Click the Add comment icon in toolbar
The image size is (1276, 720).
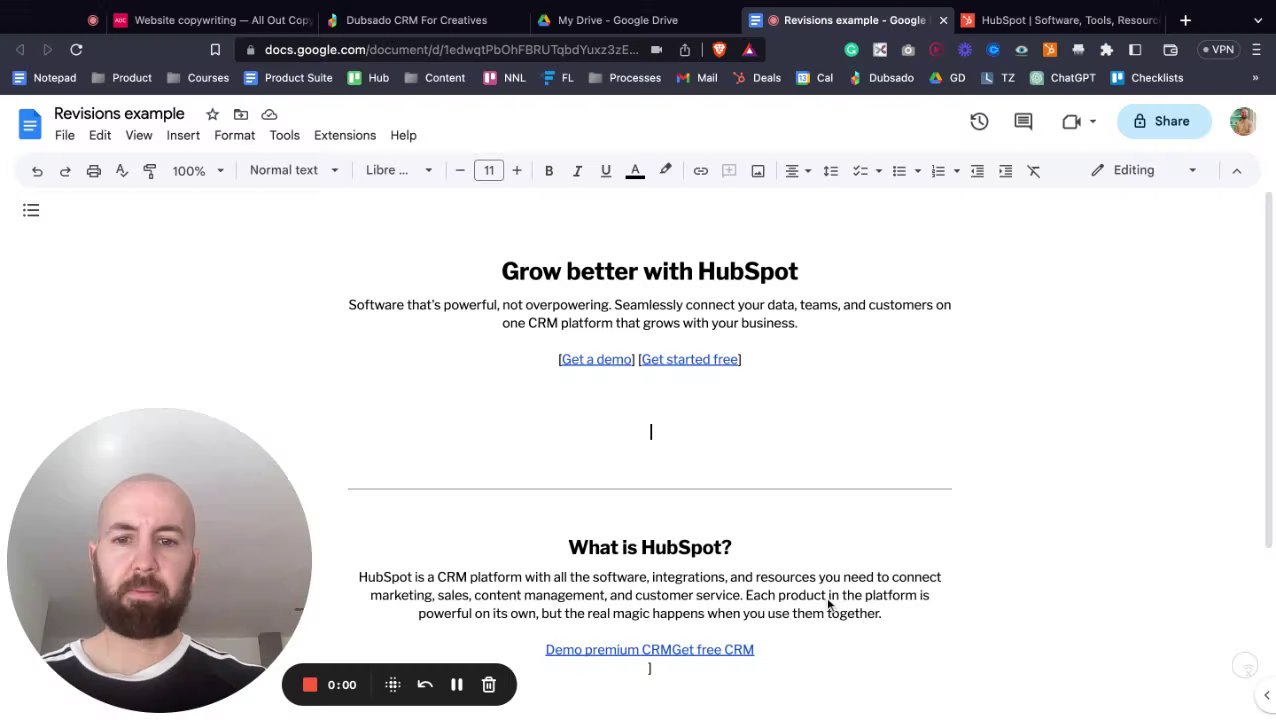(x=729, y=171)
